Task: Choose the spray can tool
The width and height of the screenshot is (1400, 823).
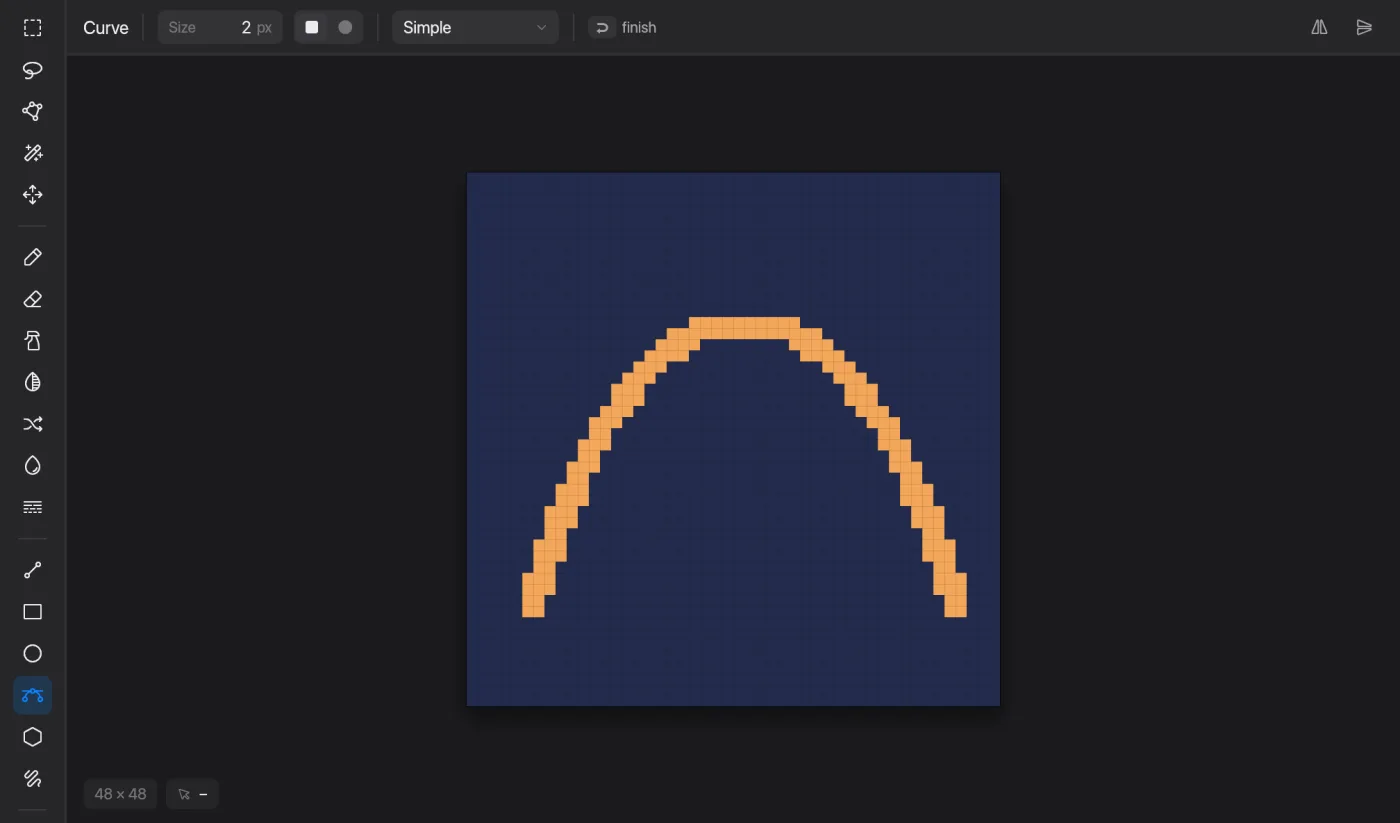Action: (x=32, y=341)
